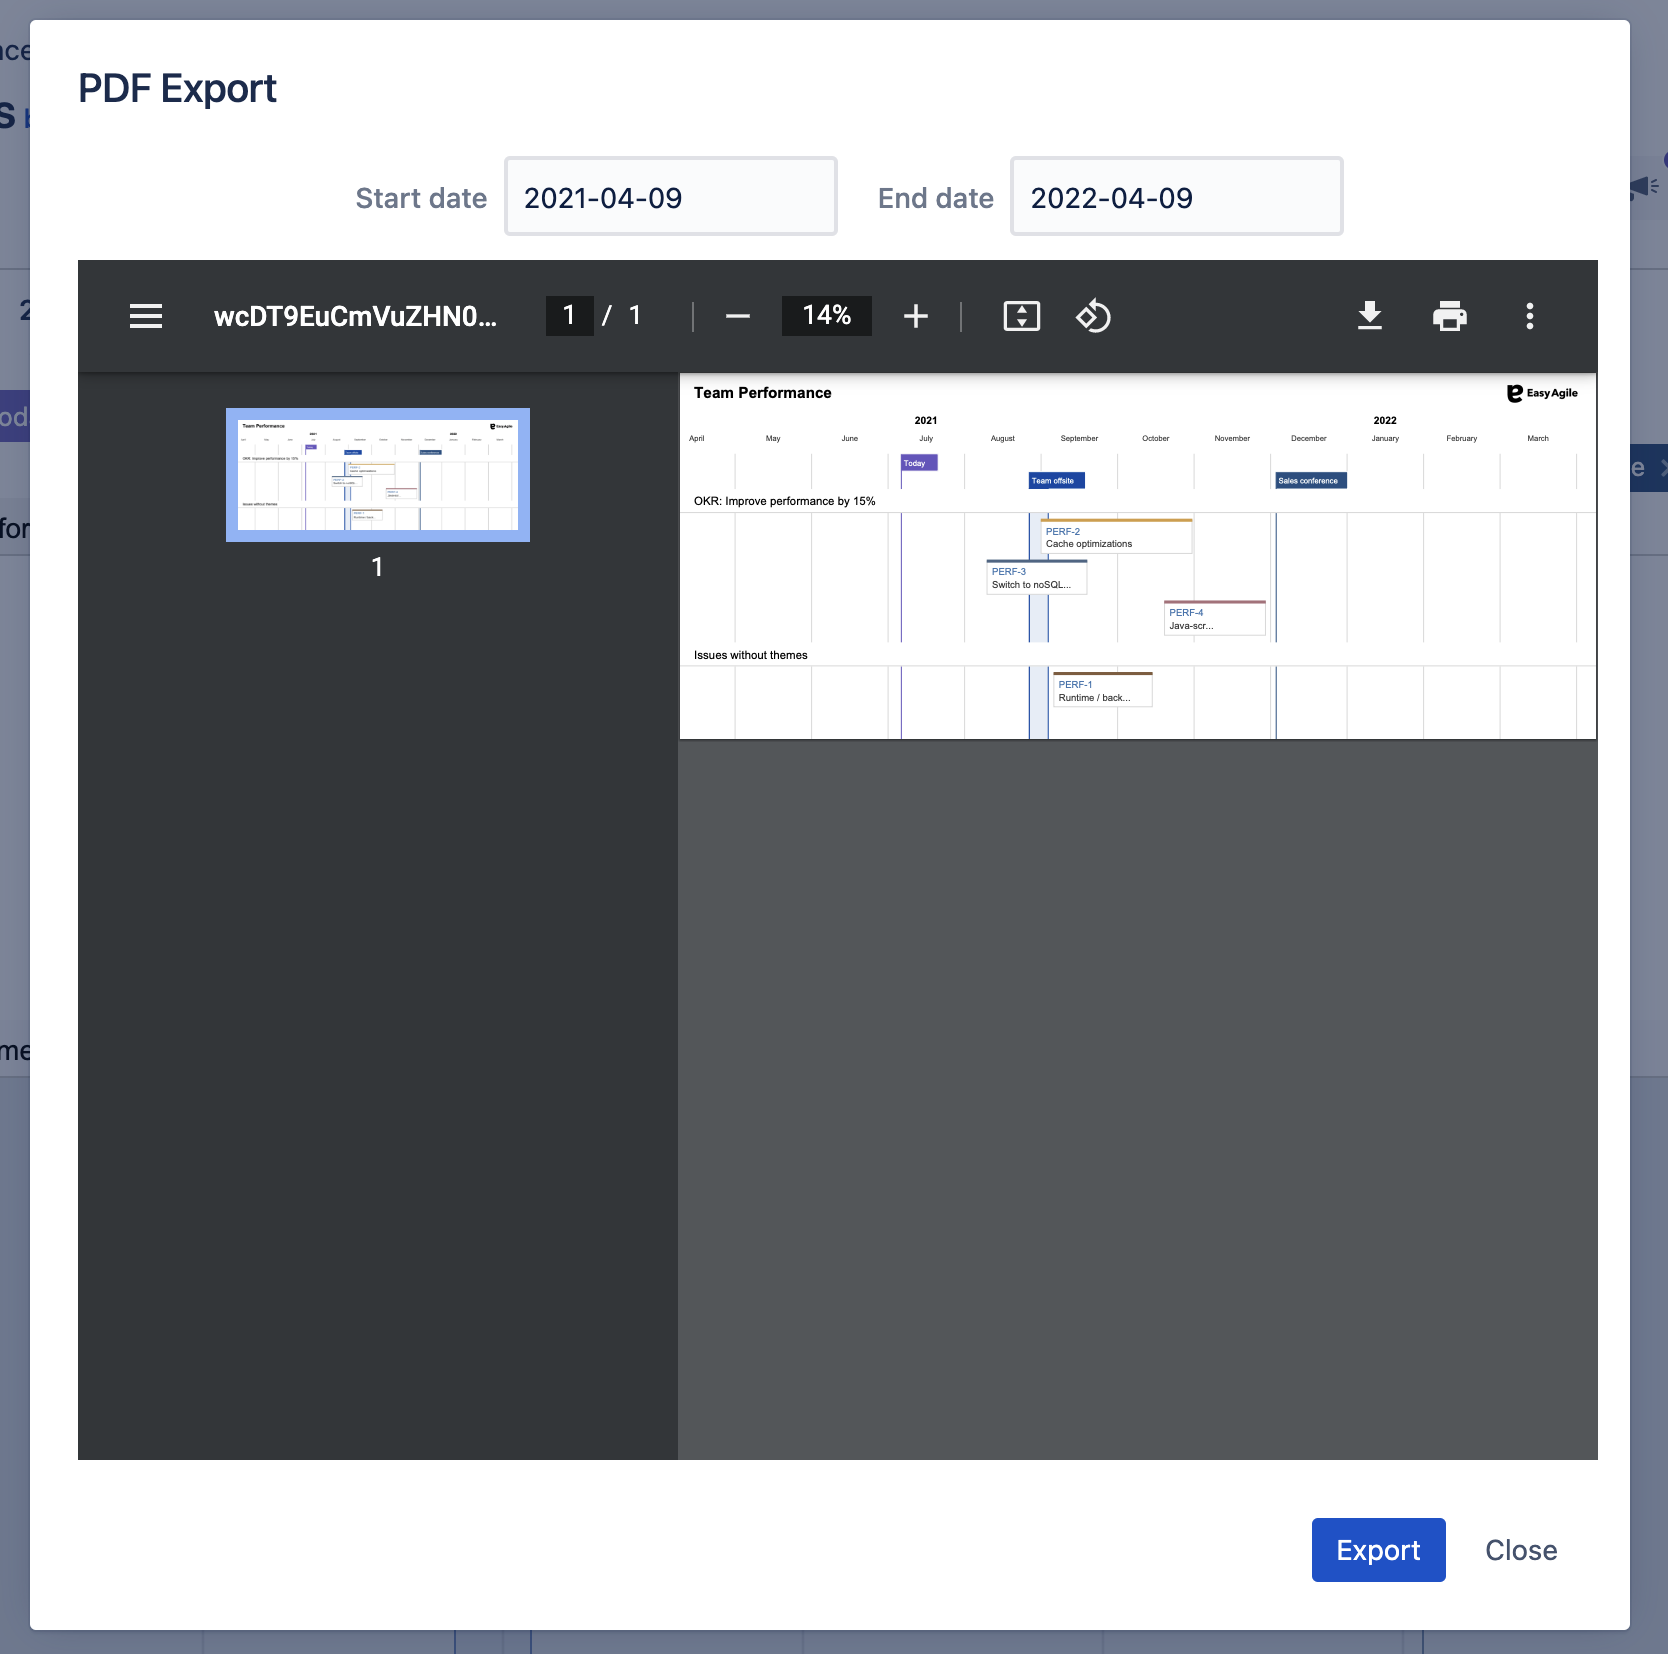Click the zoom in plus button
The height and width of the screenshot is (1654, 1668).
(915, 316)
